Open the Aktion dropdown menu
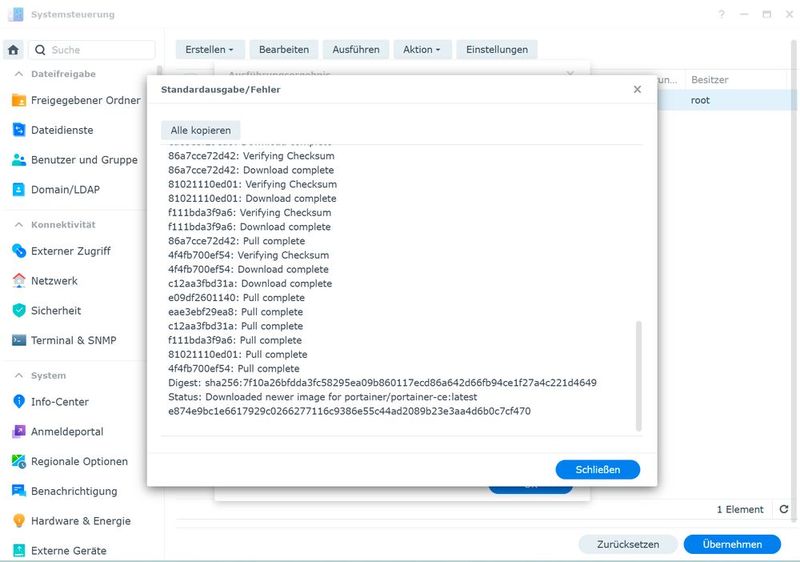This screenshot has width=800, height=562. (x=421, y=49)
